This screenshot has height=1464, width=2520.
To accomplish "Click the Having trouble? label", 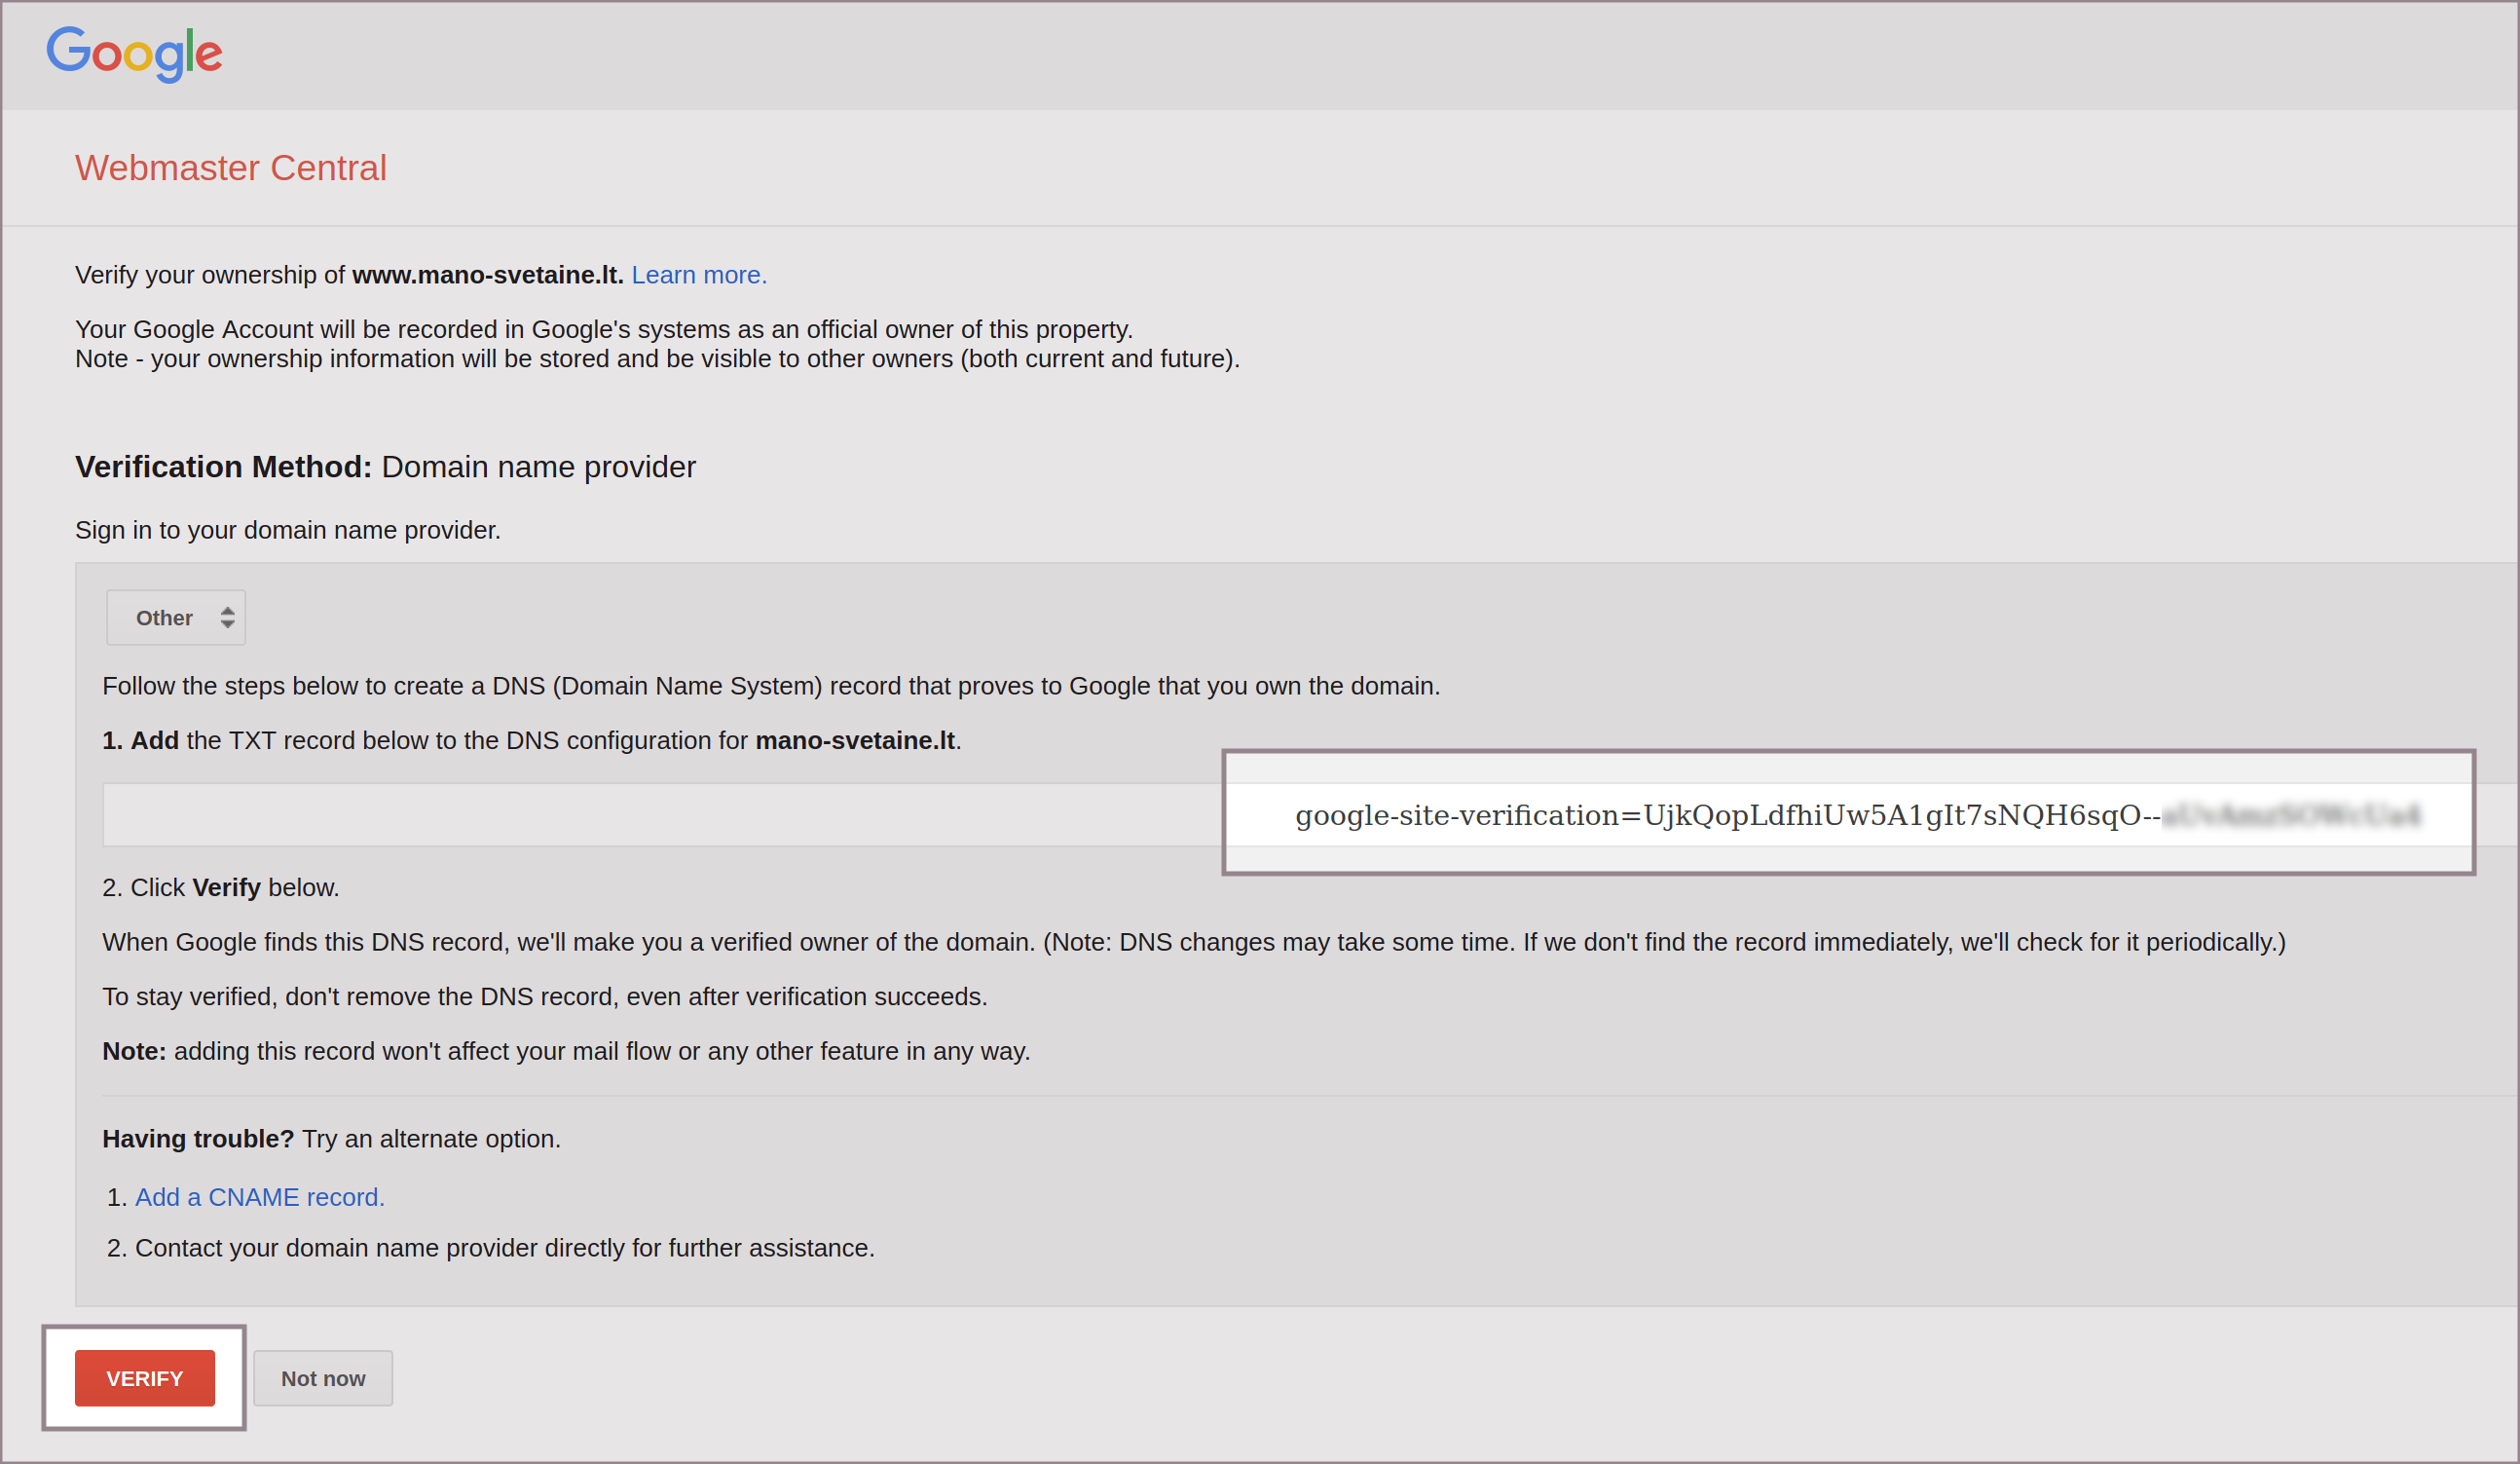I will 198,1139.
